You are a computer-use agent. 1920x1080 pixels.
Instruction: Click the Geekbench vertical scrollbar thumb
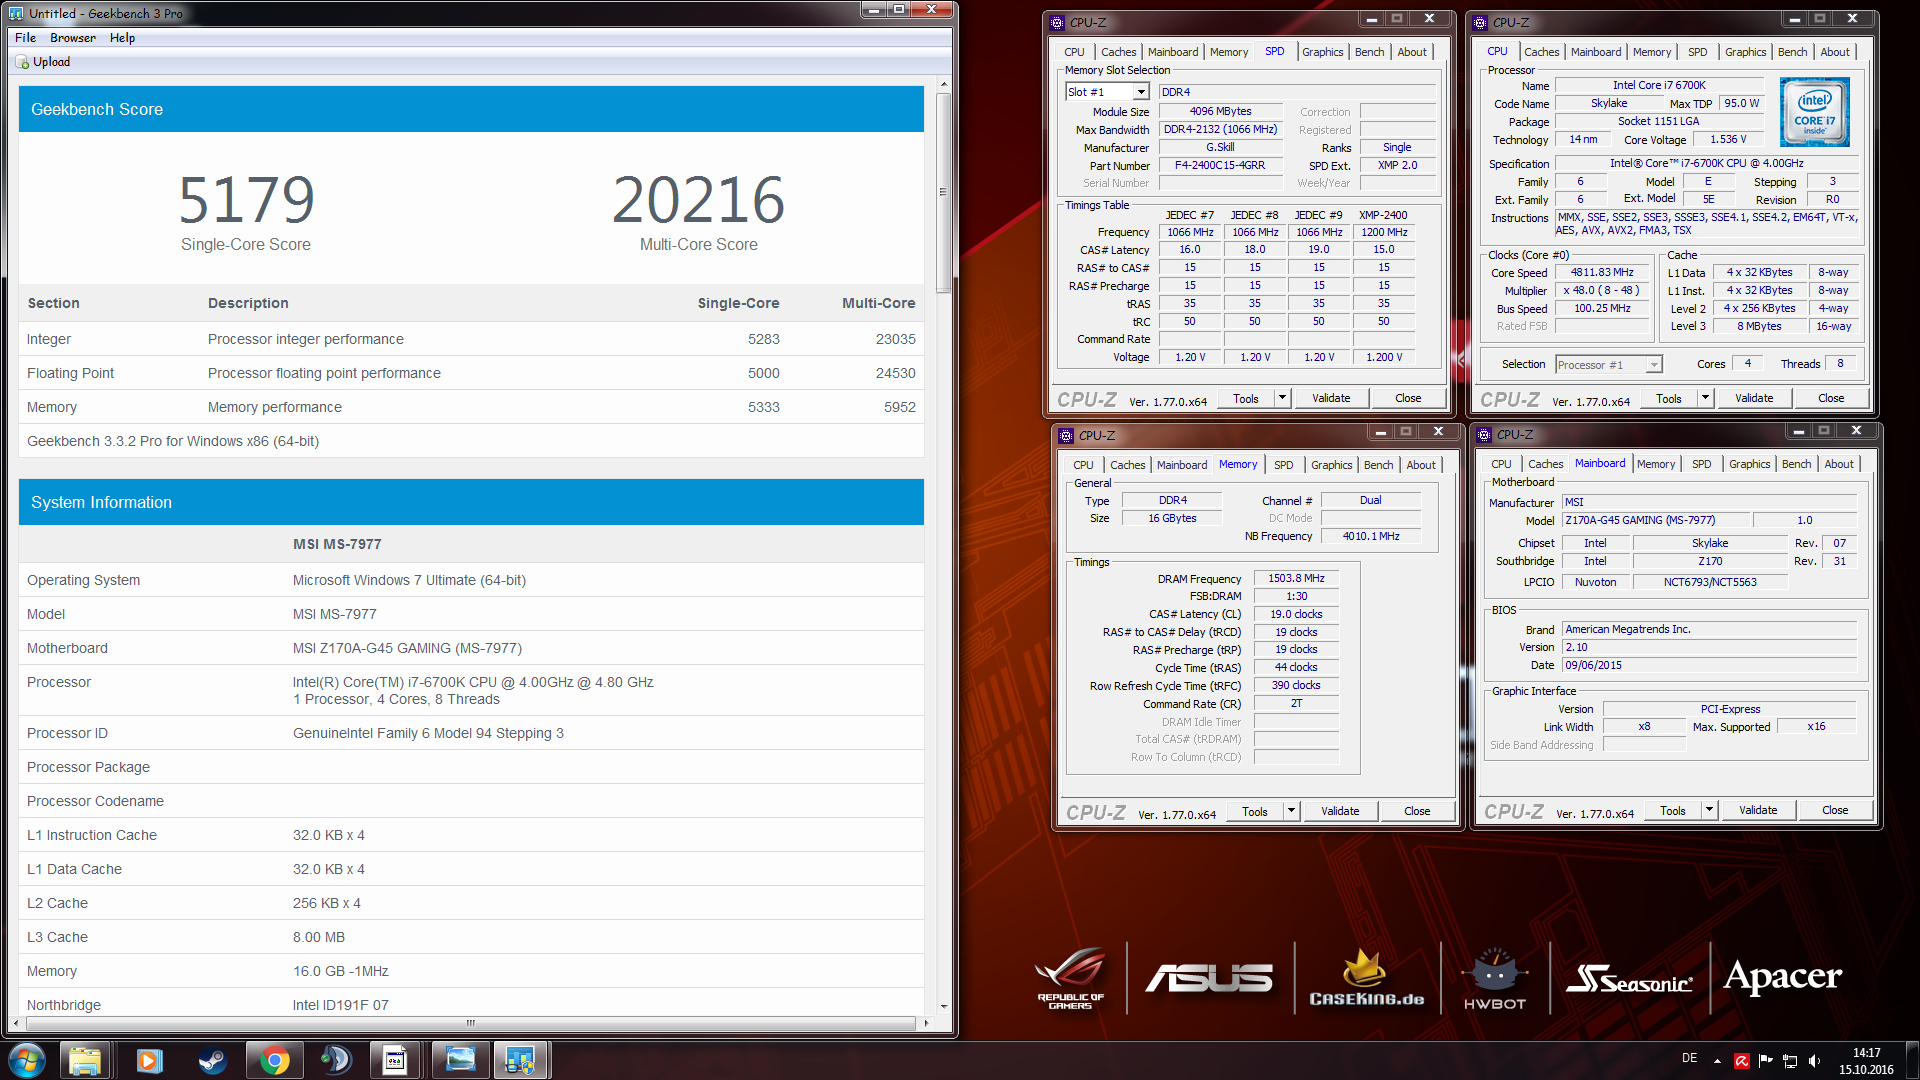click(x=943, y=193)
